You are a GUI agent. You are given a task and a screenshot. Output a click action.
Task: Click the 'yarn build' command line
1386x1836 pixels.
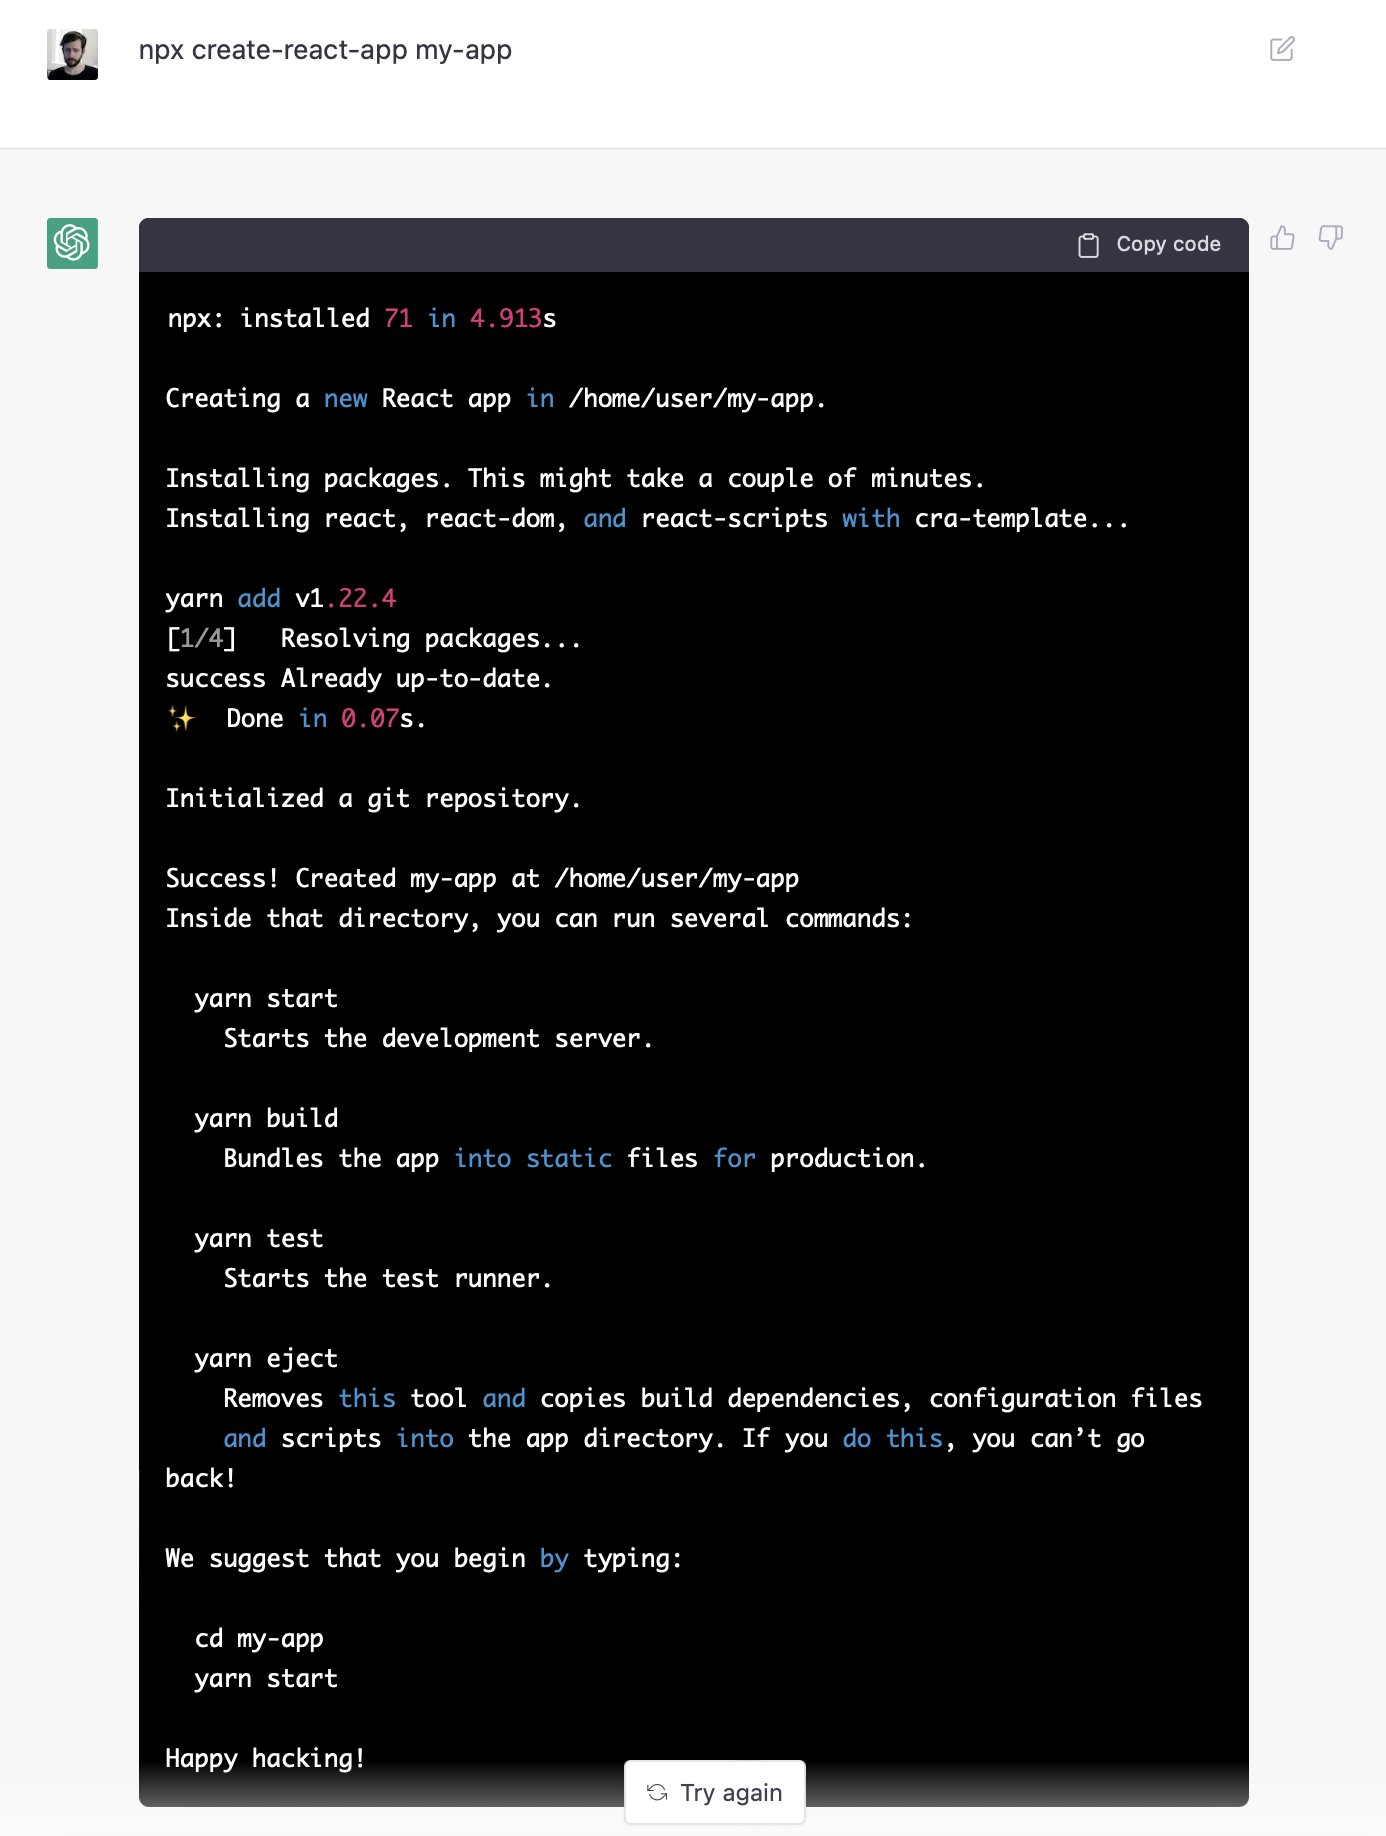click(266, 1118)
